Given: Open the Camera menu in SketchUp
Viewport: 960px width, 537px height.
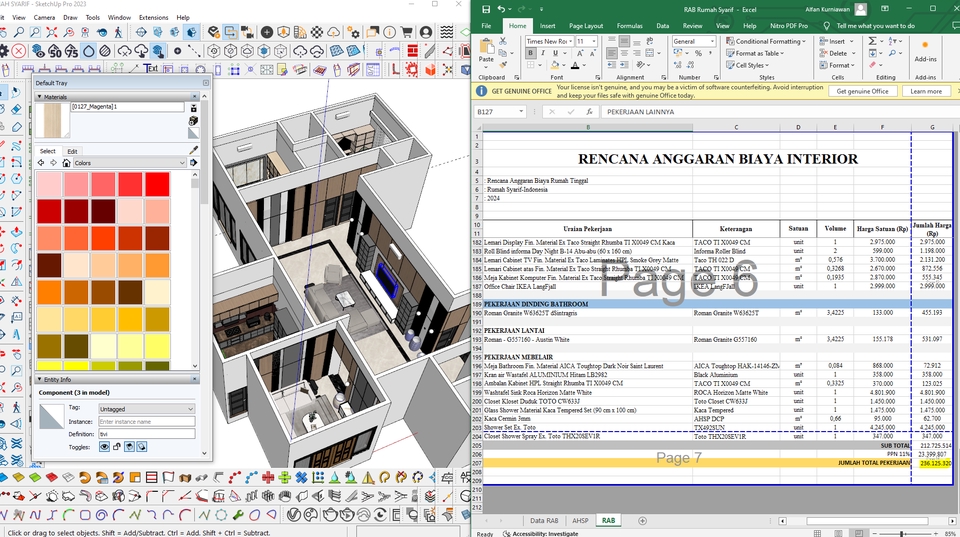Looking at the screenshot, I should [44, 17].
